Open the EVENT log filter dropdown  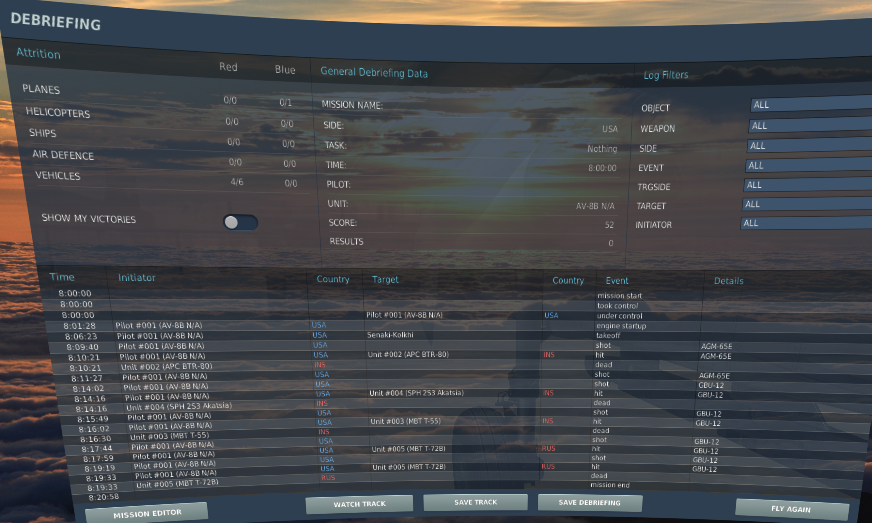(x=807, y=165)
